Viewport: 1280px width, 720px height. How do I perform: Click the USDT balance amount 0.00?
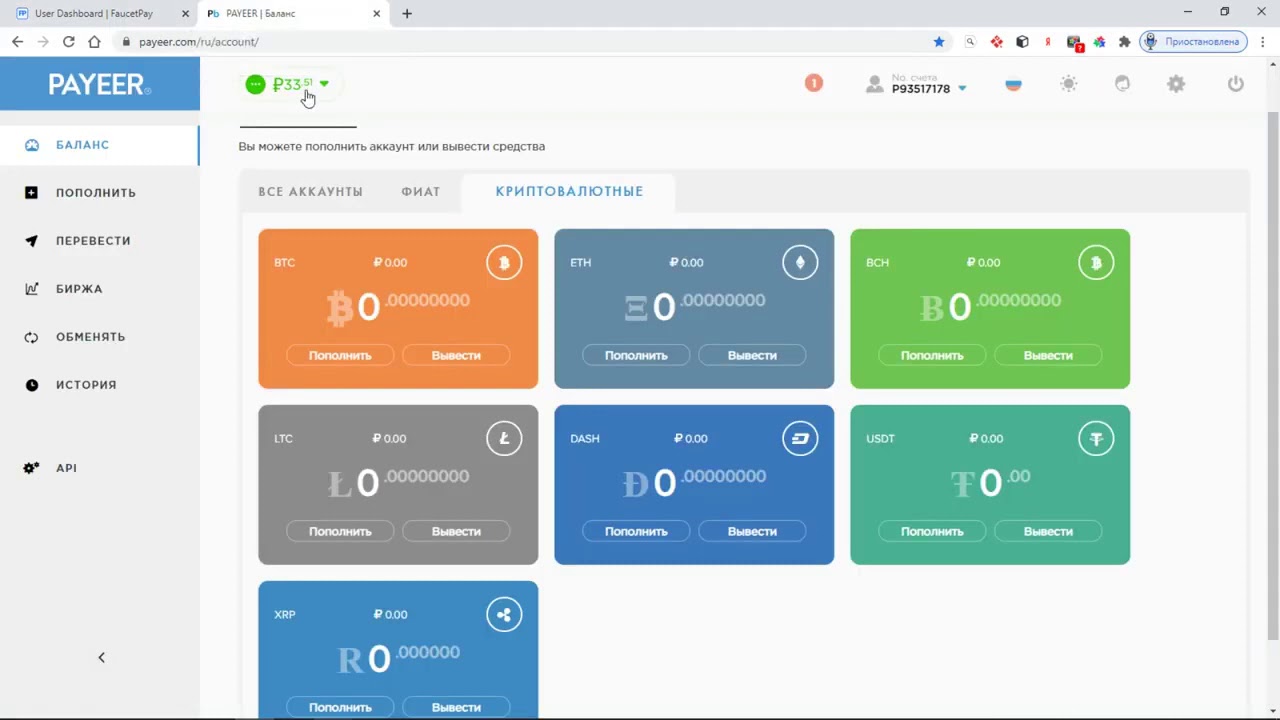[x=990, y=482]
